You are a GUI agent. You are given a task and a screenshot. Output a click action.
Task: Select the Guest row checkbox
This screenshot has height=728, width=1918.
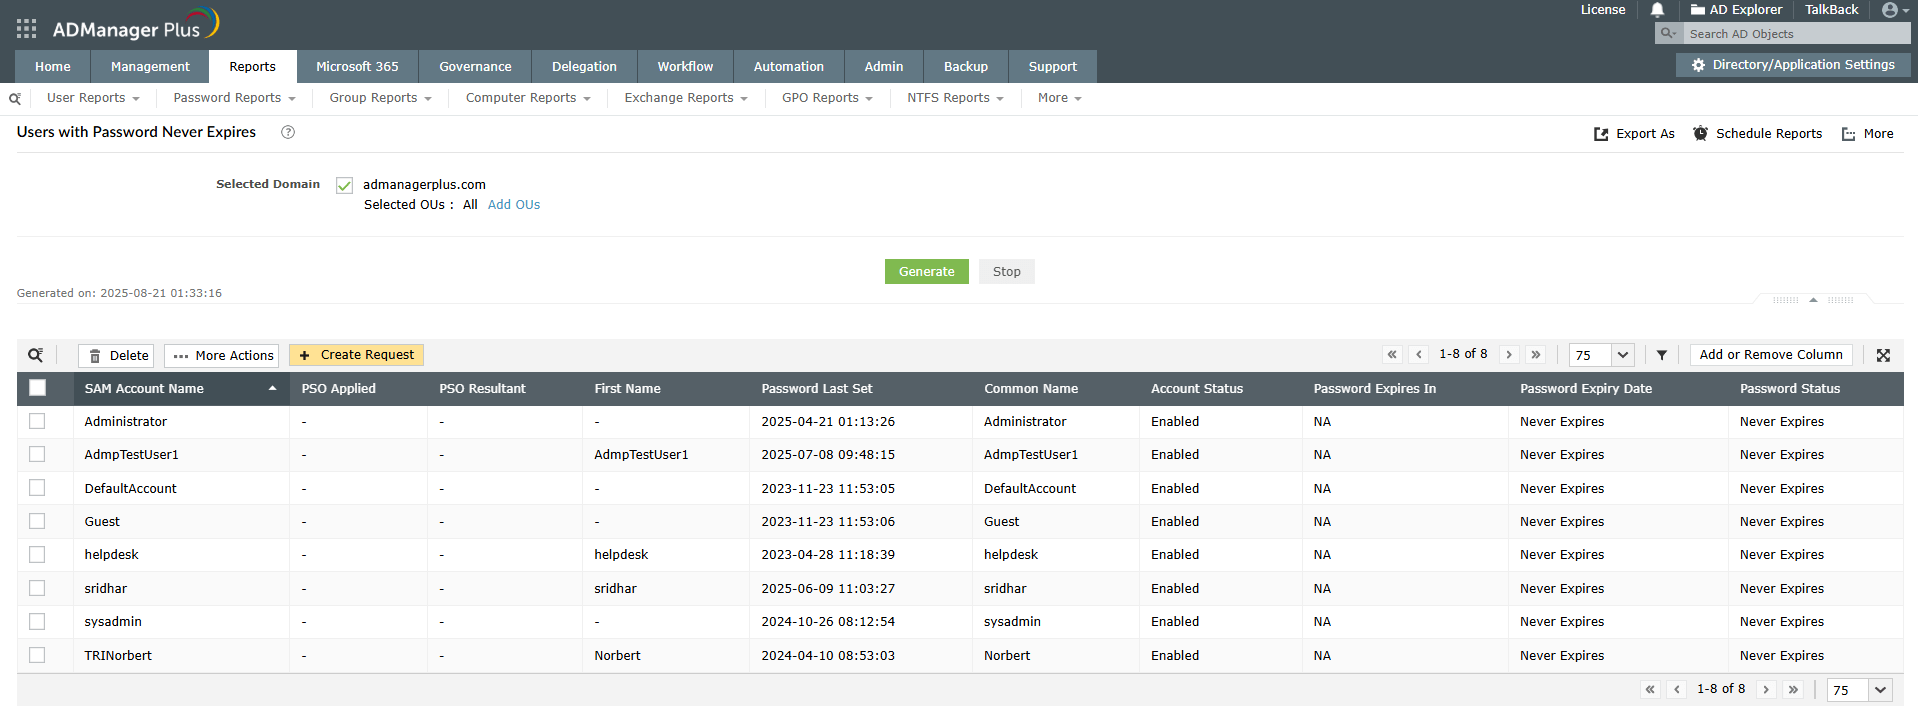click(37, 521)
